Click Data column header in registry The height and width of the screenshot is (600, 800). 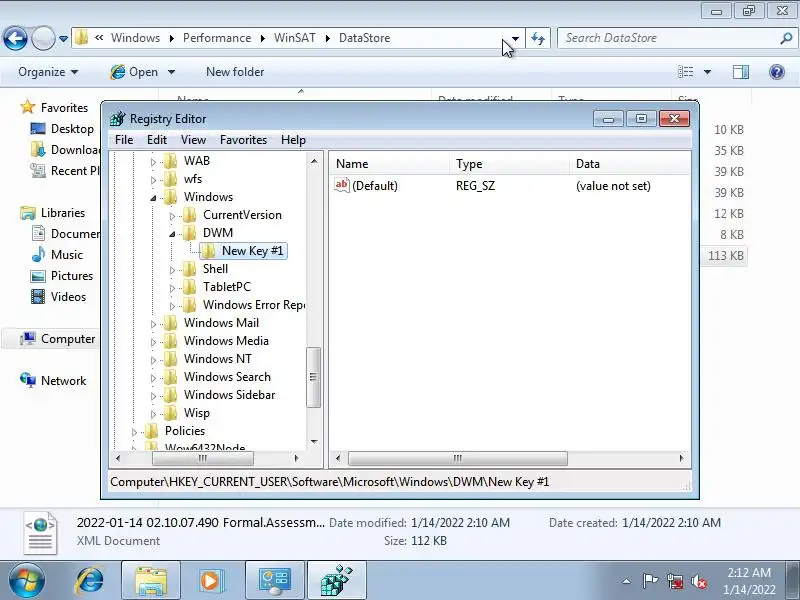point(630,164)
